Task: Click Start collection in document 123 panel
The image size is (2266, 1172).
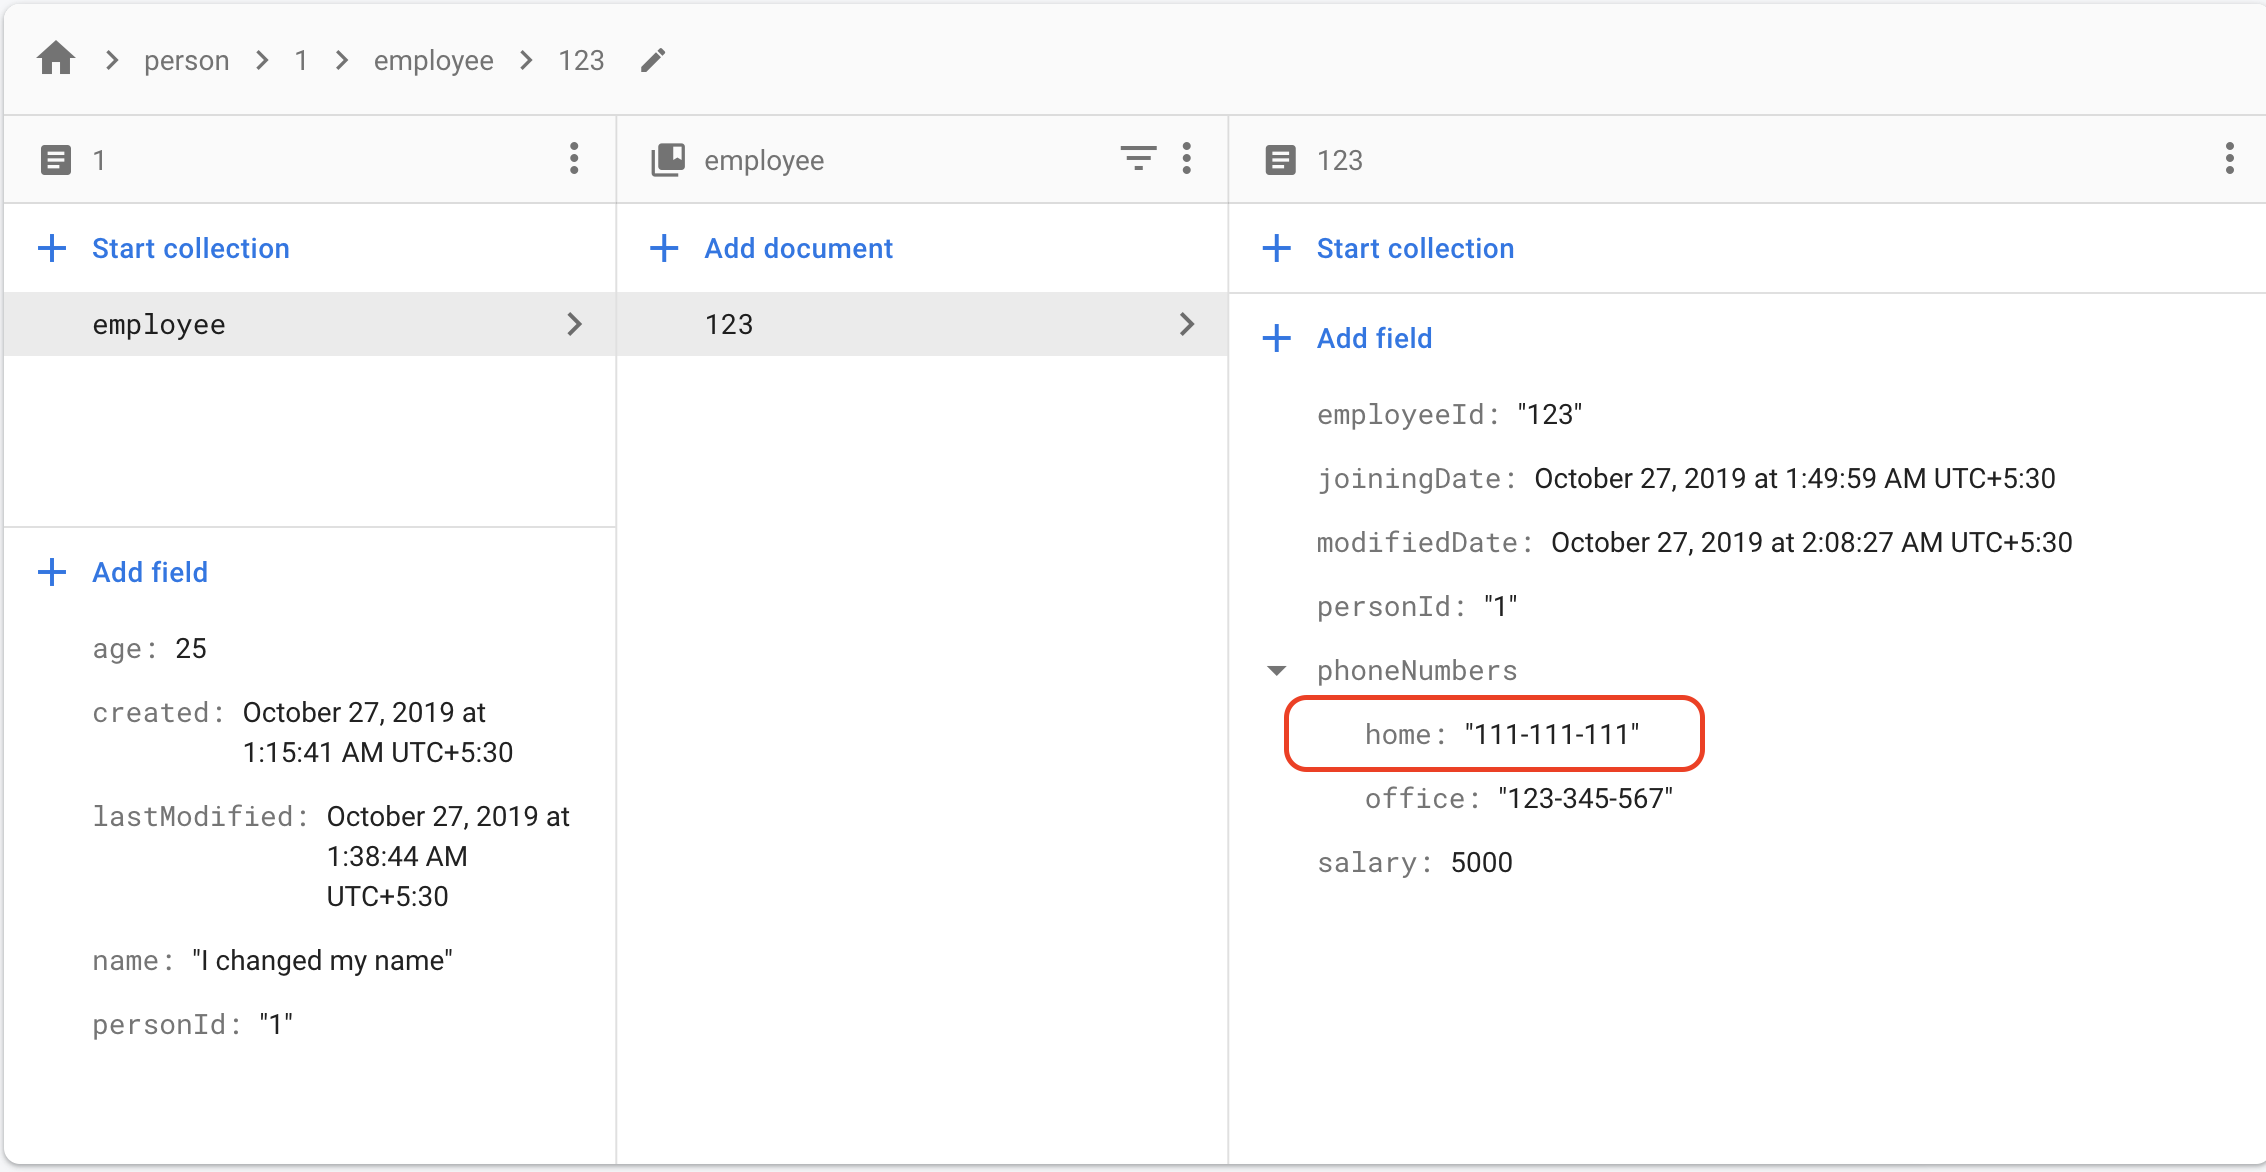Action: [1414, 248]
